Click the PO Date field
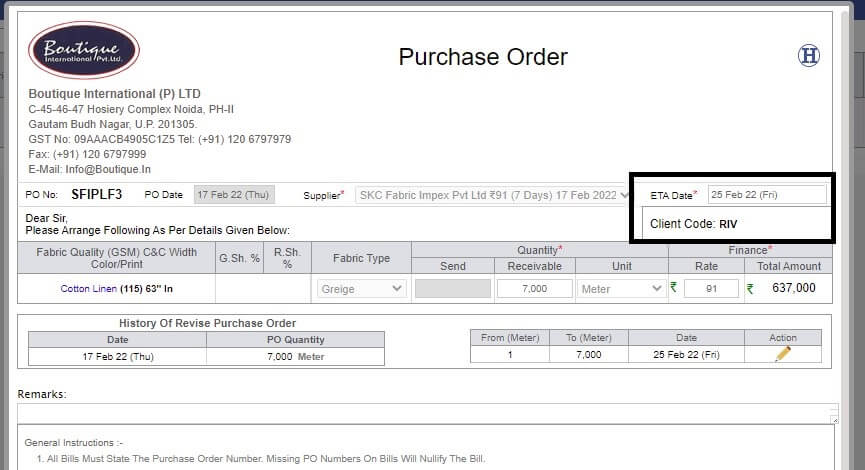865x470 pixels. tap(234, 195)
